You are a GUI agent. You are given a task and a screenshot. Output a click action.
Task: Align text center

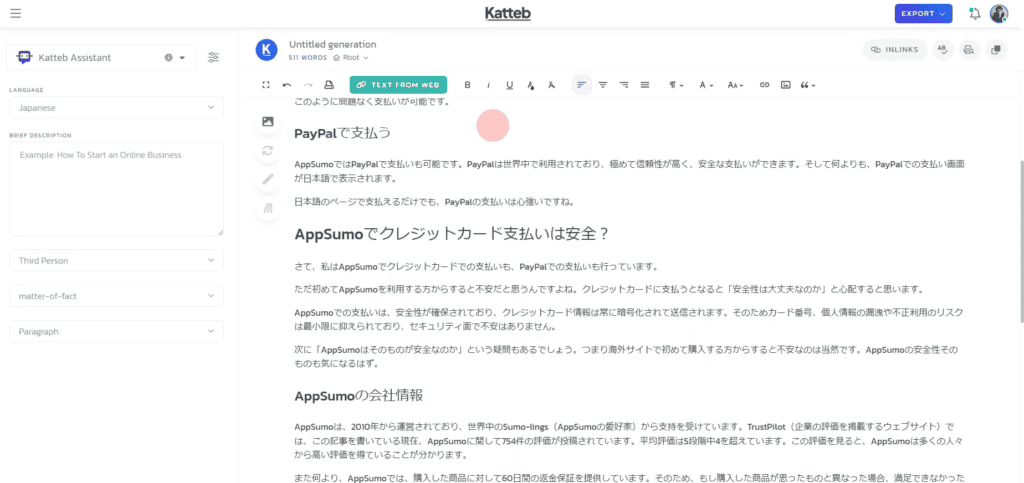[x=603, y=85]
